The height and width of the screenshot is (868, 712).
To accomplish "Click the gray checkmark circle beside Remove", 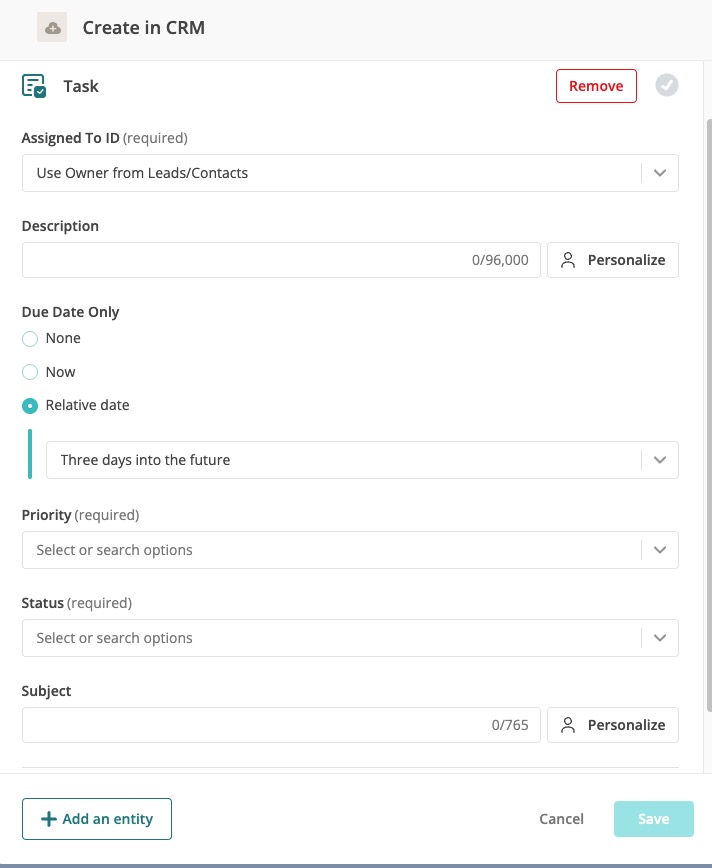I will pyautogui.click(x=667, y=85).
